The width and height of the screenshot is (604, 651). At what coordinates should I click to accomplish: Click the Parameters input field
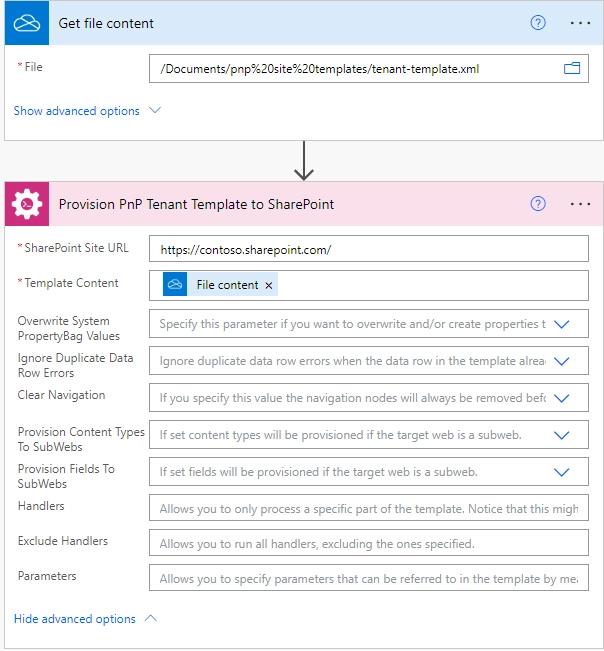[x=369, y=577]
